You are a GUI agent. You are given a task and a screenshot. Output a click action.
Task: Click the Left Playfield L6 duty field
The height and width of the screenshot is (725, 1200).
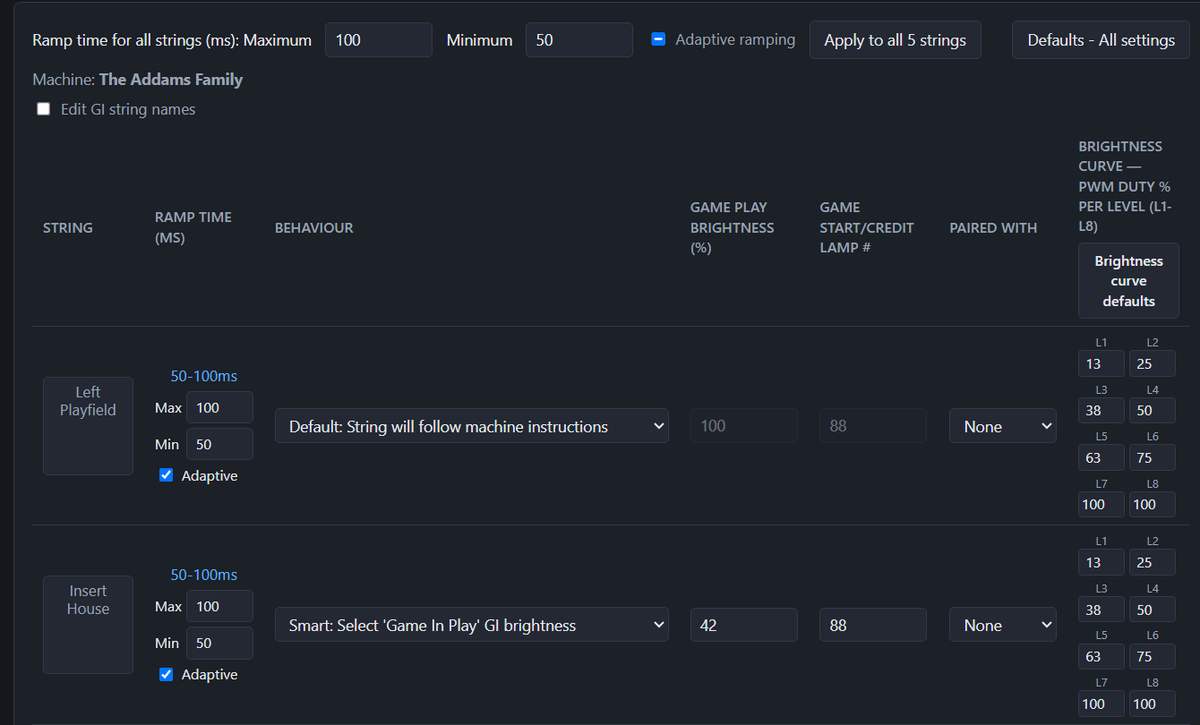pyautogui.click(x=1152, y=458)
